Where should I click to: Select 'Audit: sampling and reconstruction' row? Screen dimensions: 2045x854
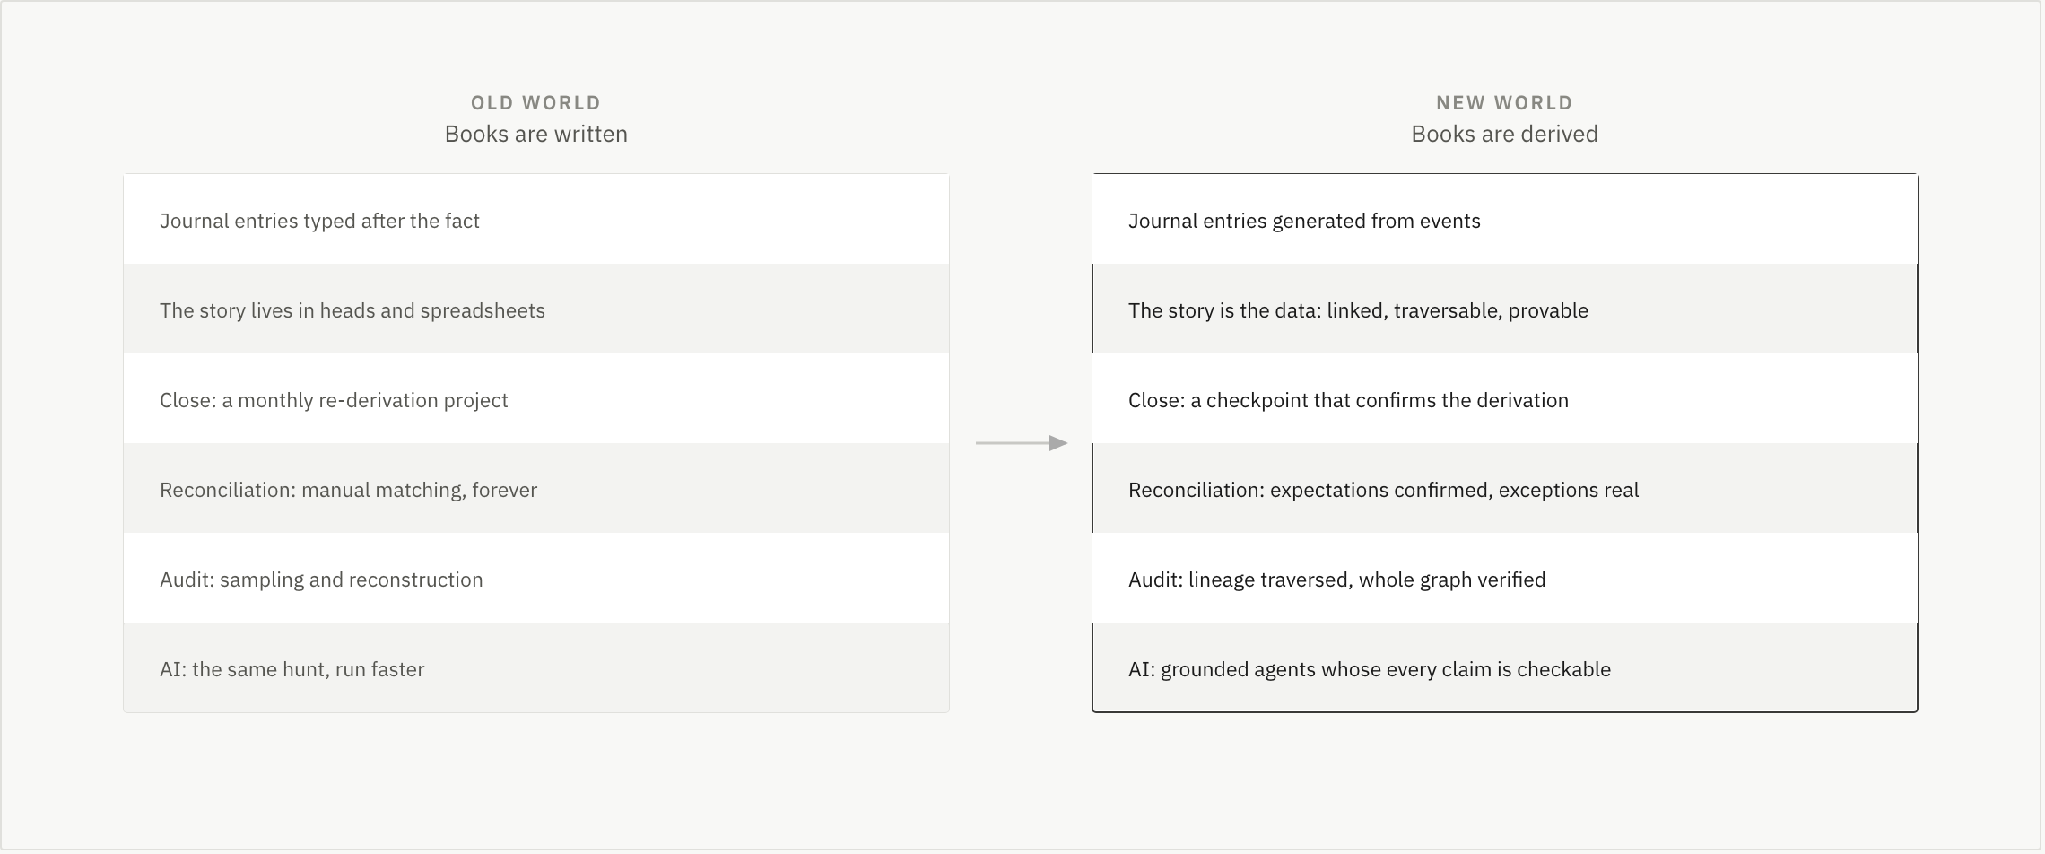click(x=536, y=578)
